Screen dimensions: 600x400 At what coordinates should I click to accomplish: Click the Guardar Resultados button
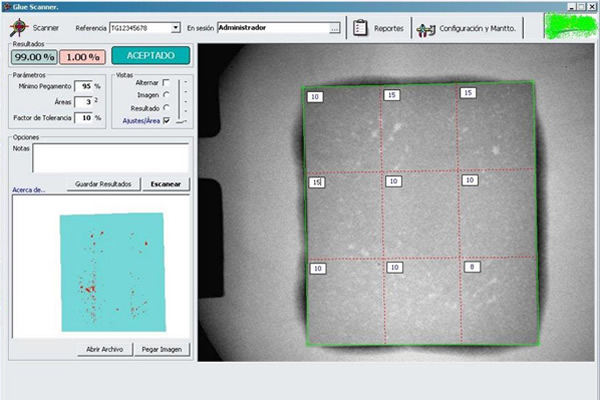(101, 184)
